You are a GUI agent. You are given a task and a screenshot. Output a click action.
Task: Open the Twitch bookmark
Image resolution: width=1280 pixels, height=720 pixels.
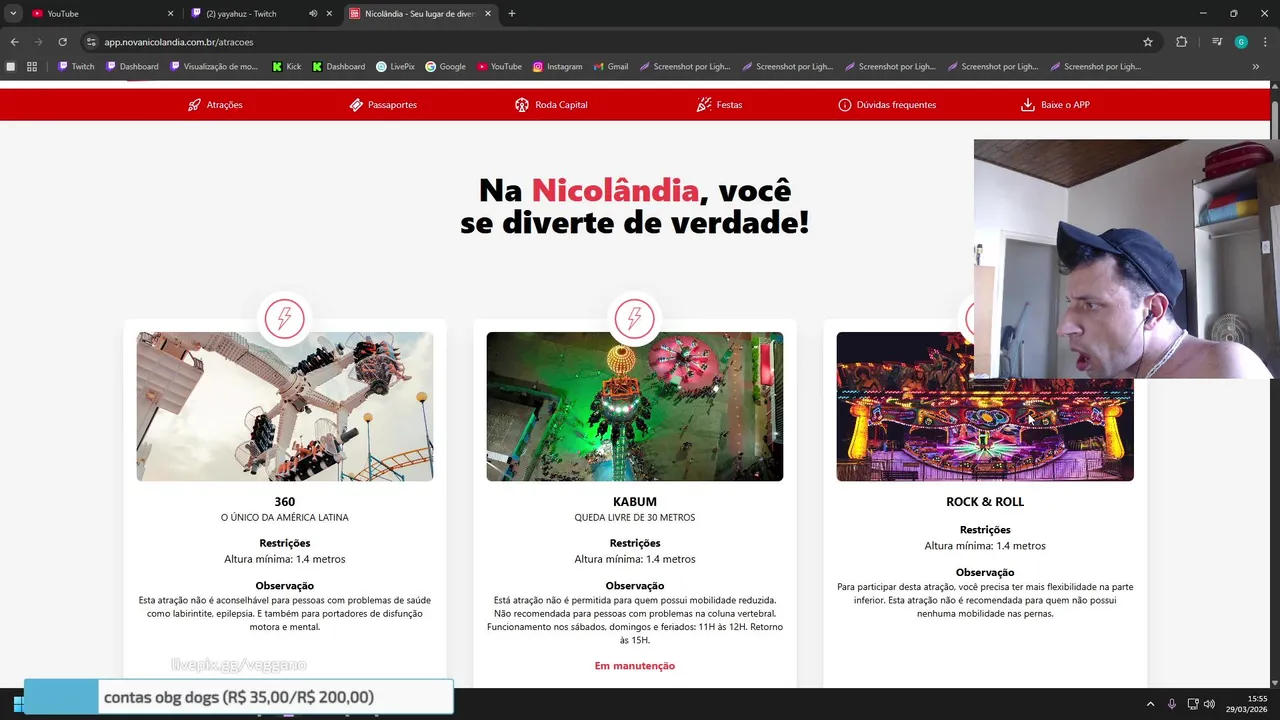(76, 67)
